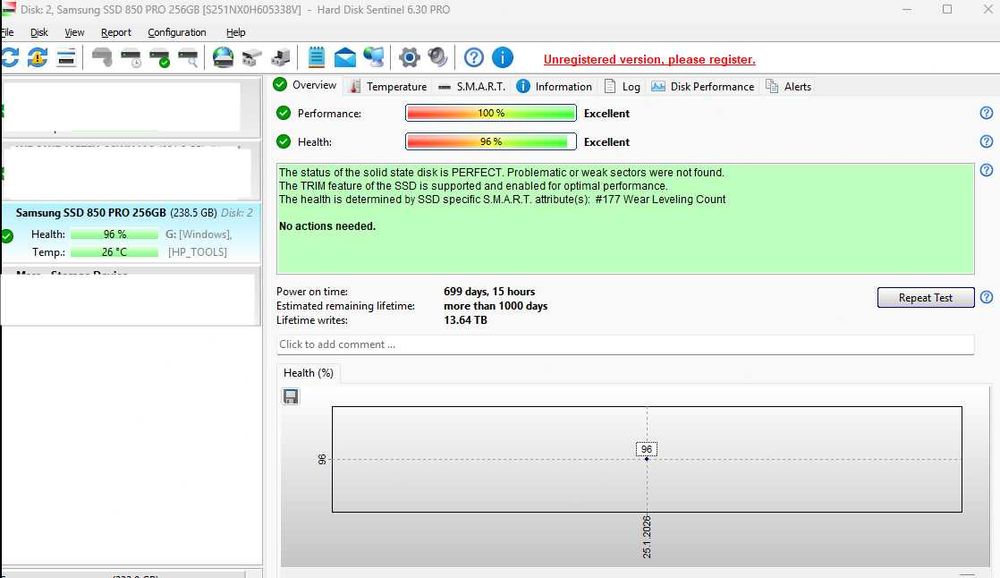Screen dimensions: 1000x578
Task: Open the File menu
Action: [x=7, y=32]
